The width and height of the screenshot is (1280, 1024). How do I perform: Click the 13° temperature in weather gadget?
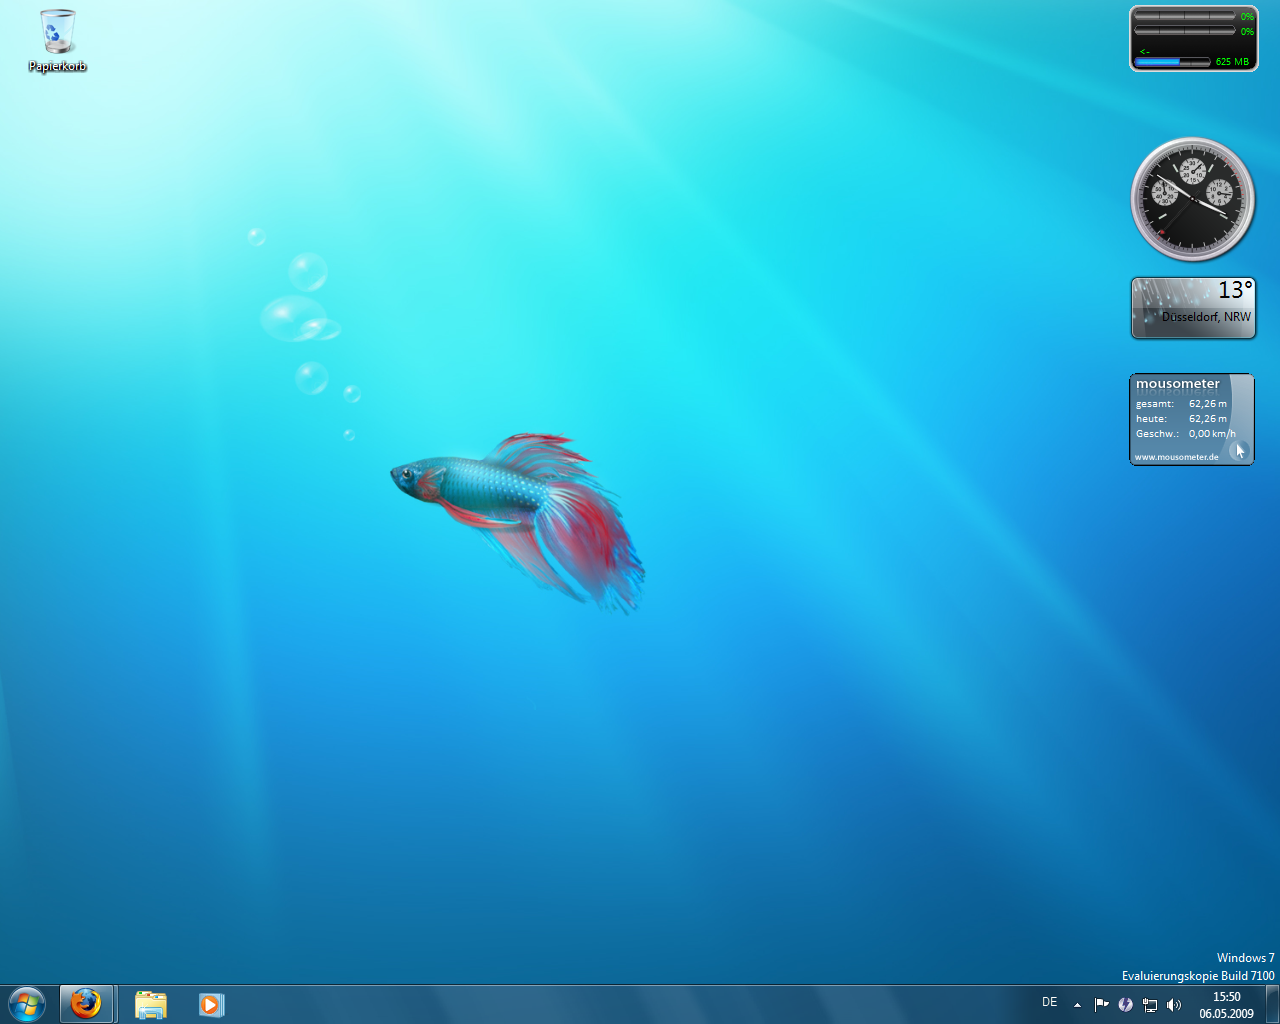coord(1235,290)
